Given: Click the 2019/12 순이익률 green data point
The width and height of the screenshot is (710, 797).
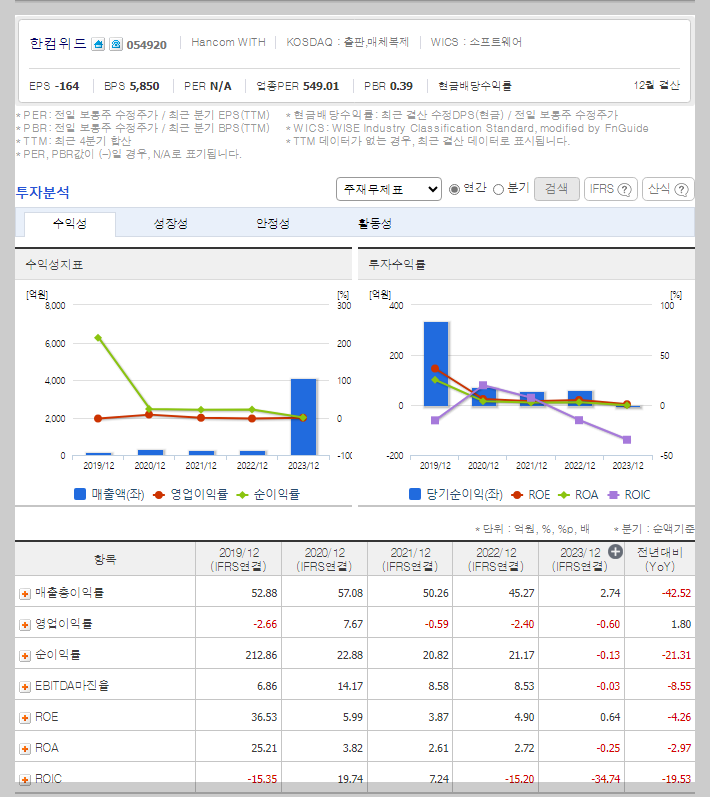Looking at the screenshot, I should coord(98,338).
